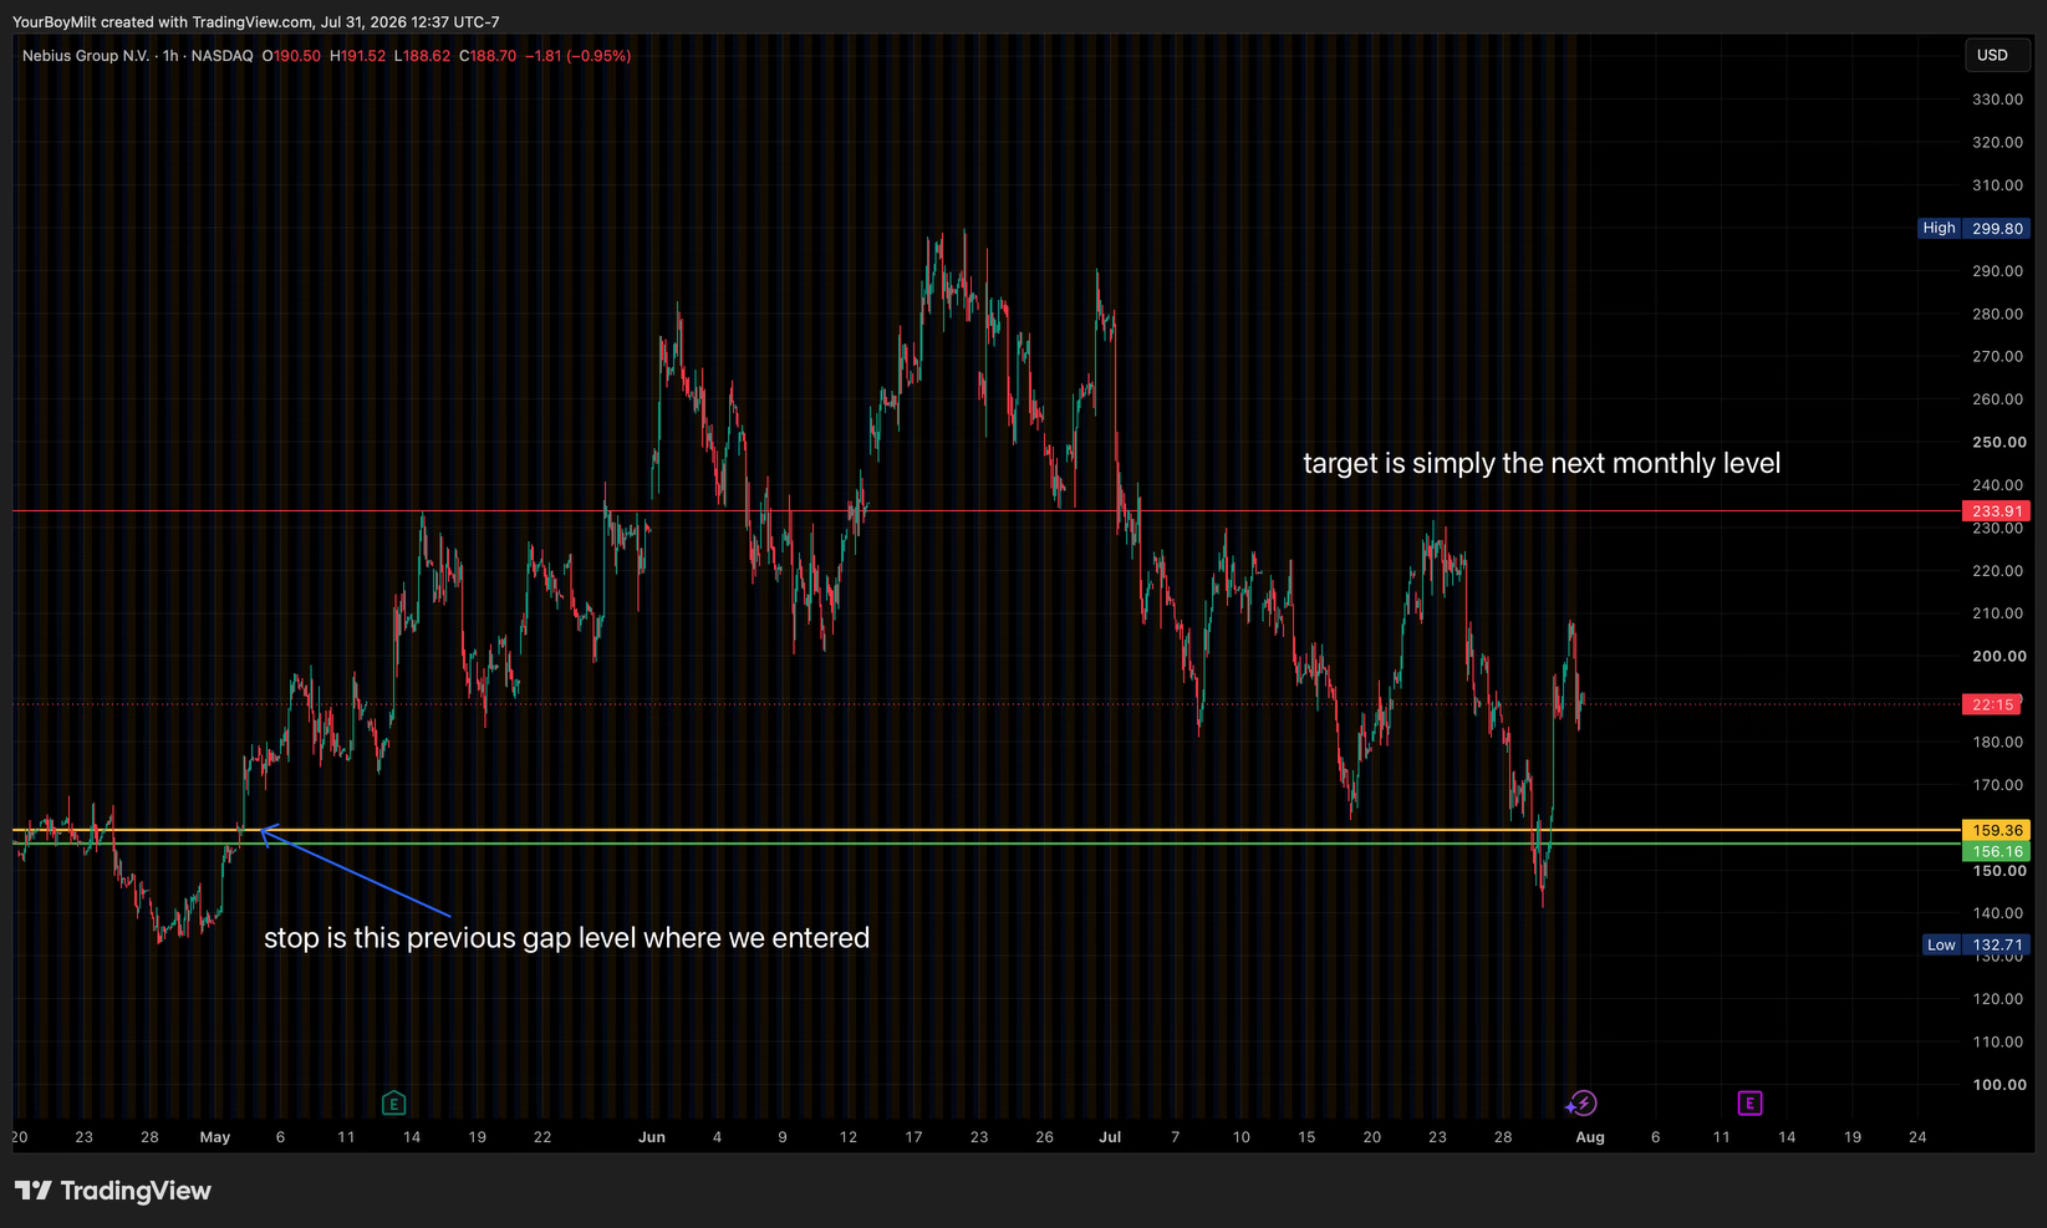Click 290.00 on the price axis
This screenshot has height=1228, width=2047.
pyautogui.click(x=1997, y=271)
